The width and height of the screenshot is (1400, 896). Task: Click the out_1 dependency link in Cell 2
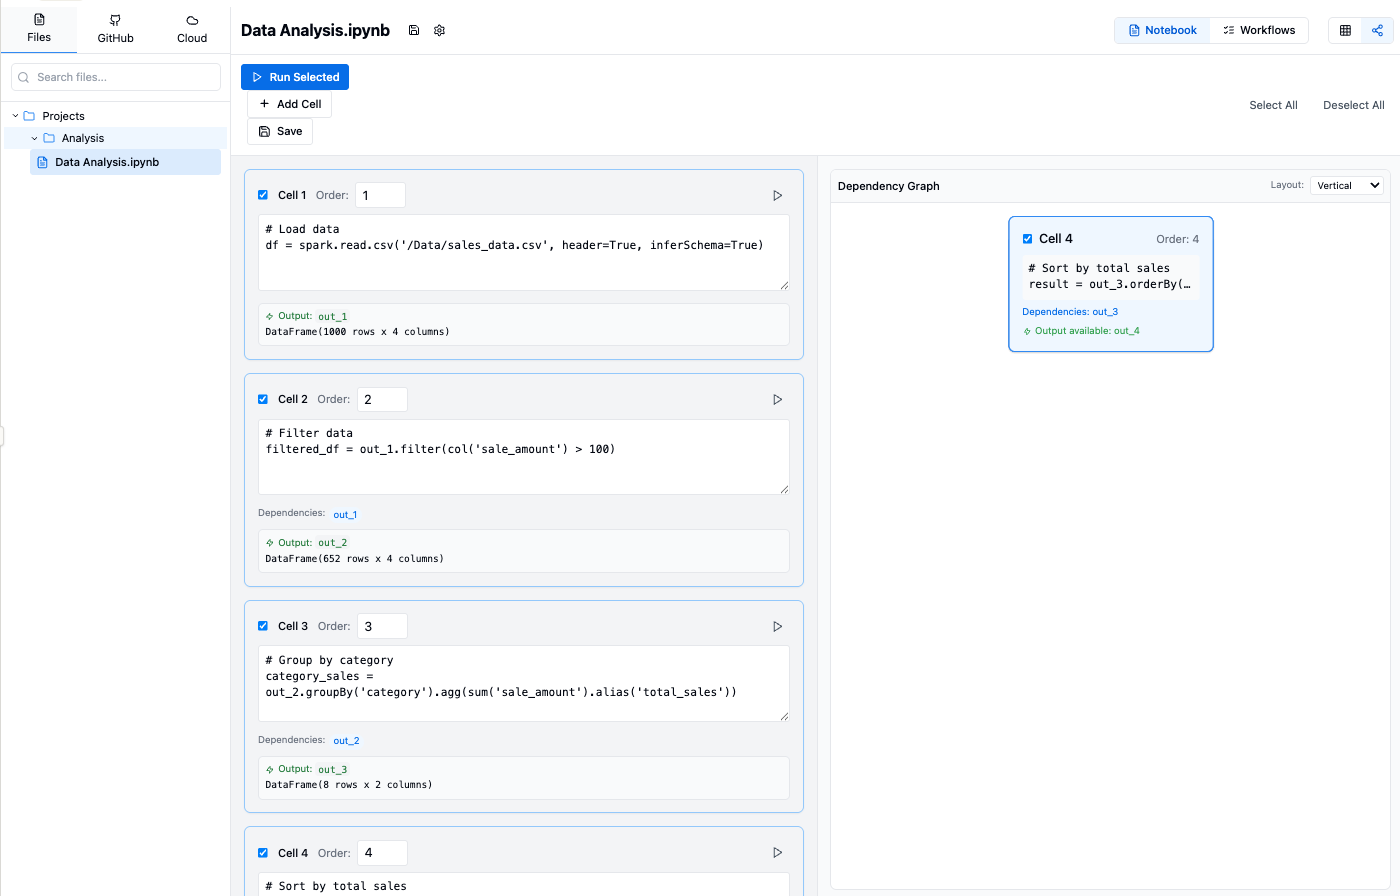(x=345, y=514)
